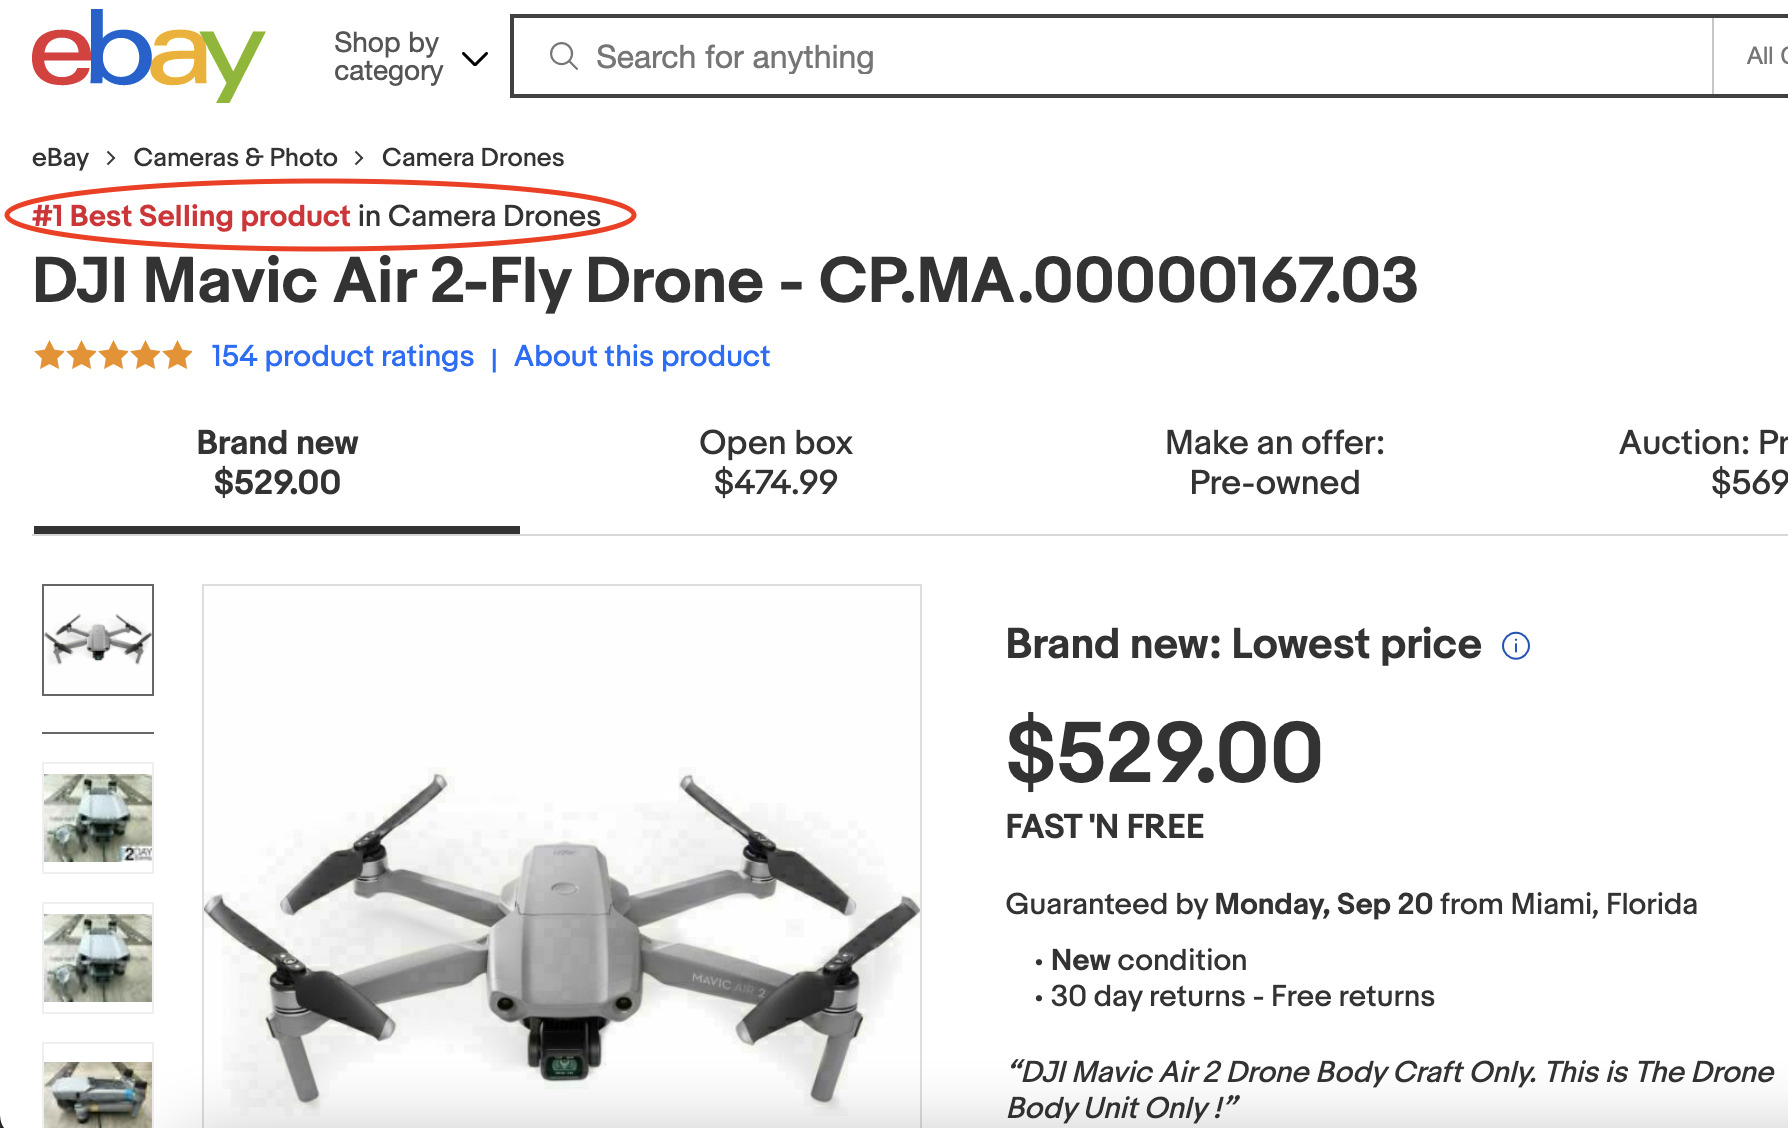Click the five-star rating icons
Screen dimensions: 1788x1128
[113, 355]
